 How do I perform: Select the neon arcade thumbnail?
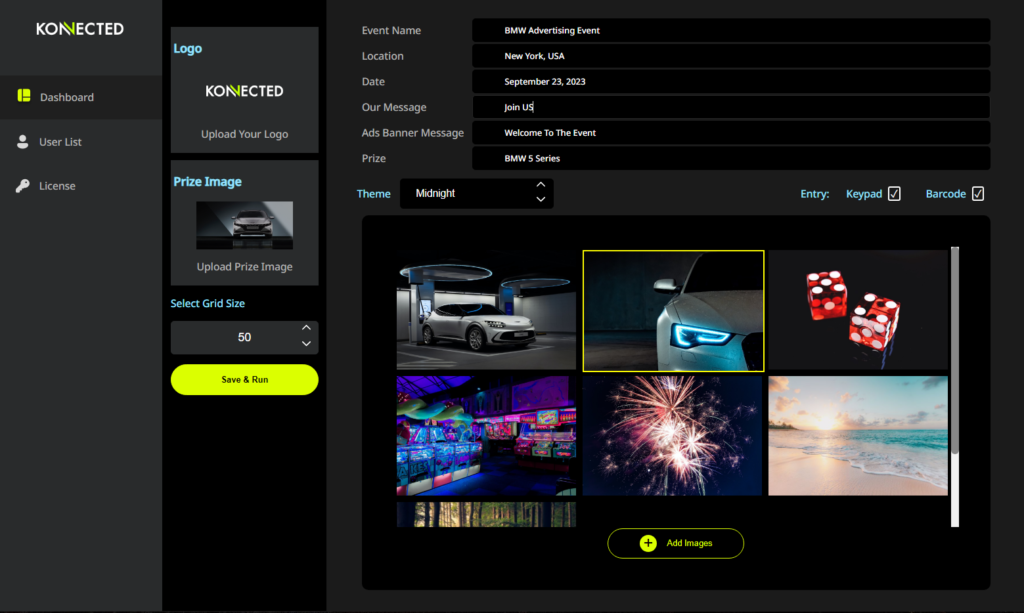pyautogui.click(x=486, y=435)
